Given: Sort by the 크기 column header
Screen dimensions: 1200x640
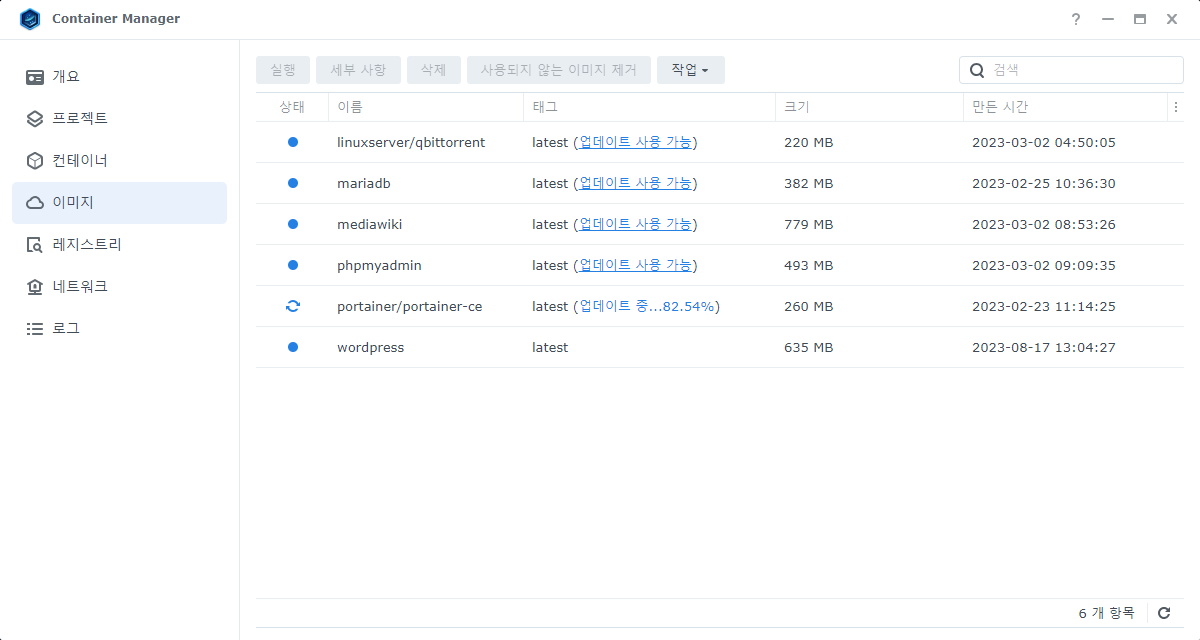Looking at the screenshot, I should [x=870, y=107].
